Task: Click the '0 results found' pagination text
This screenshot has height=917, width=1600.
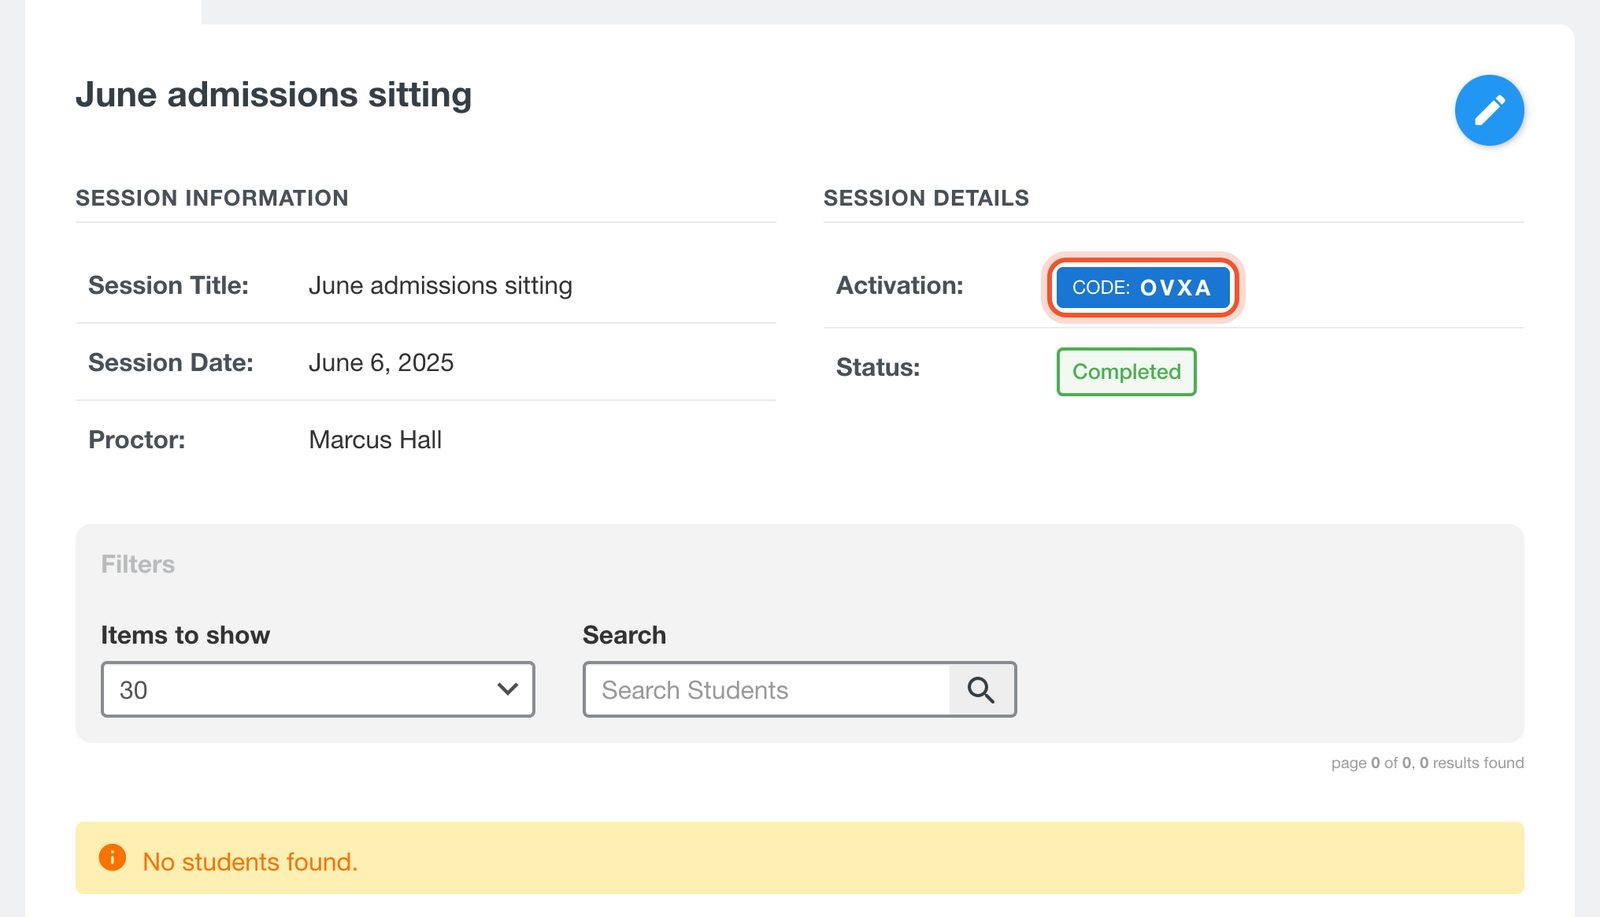Action: pyautogui.click(x=1472, y=763)
